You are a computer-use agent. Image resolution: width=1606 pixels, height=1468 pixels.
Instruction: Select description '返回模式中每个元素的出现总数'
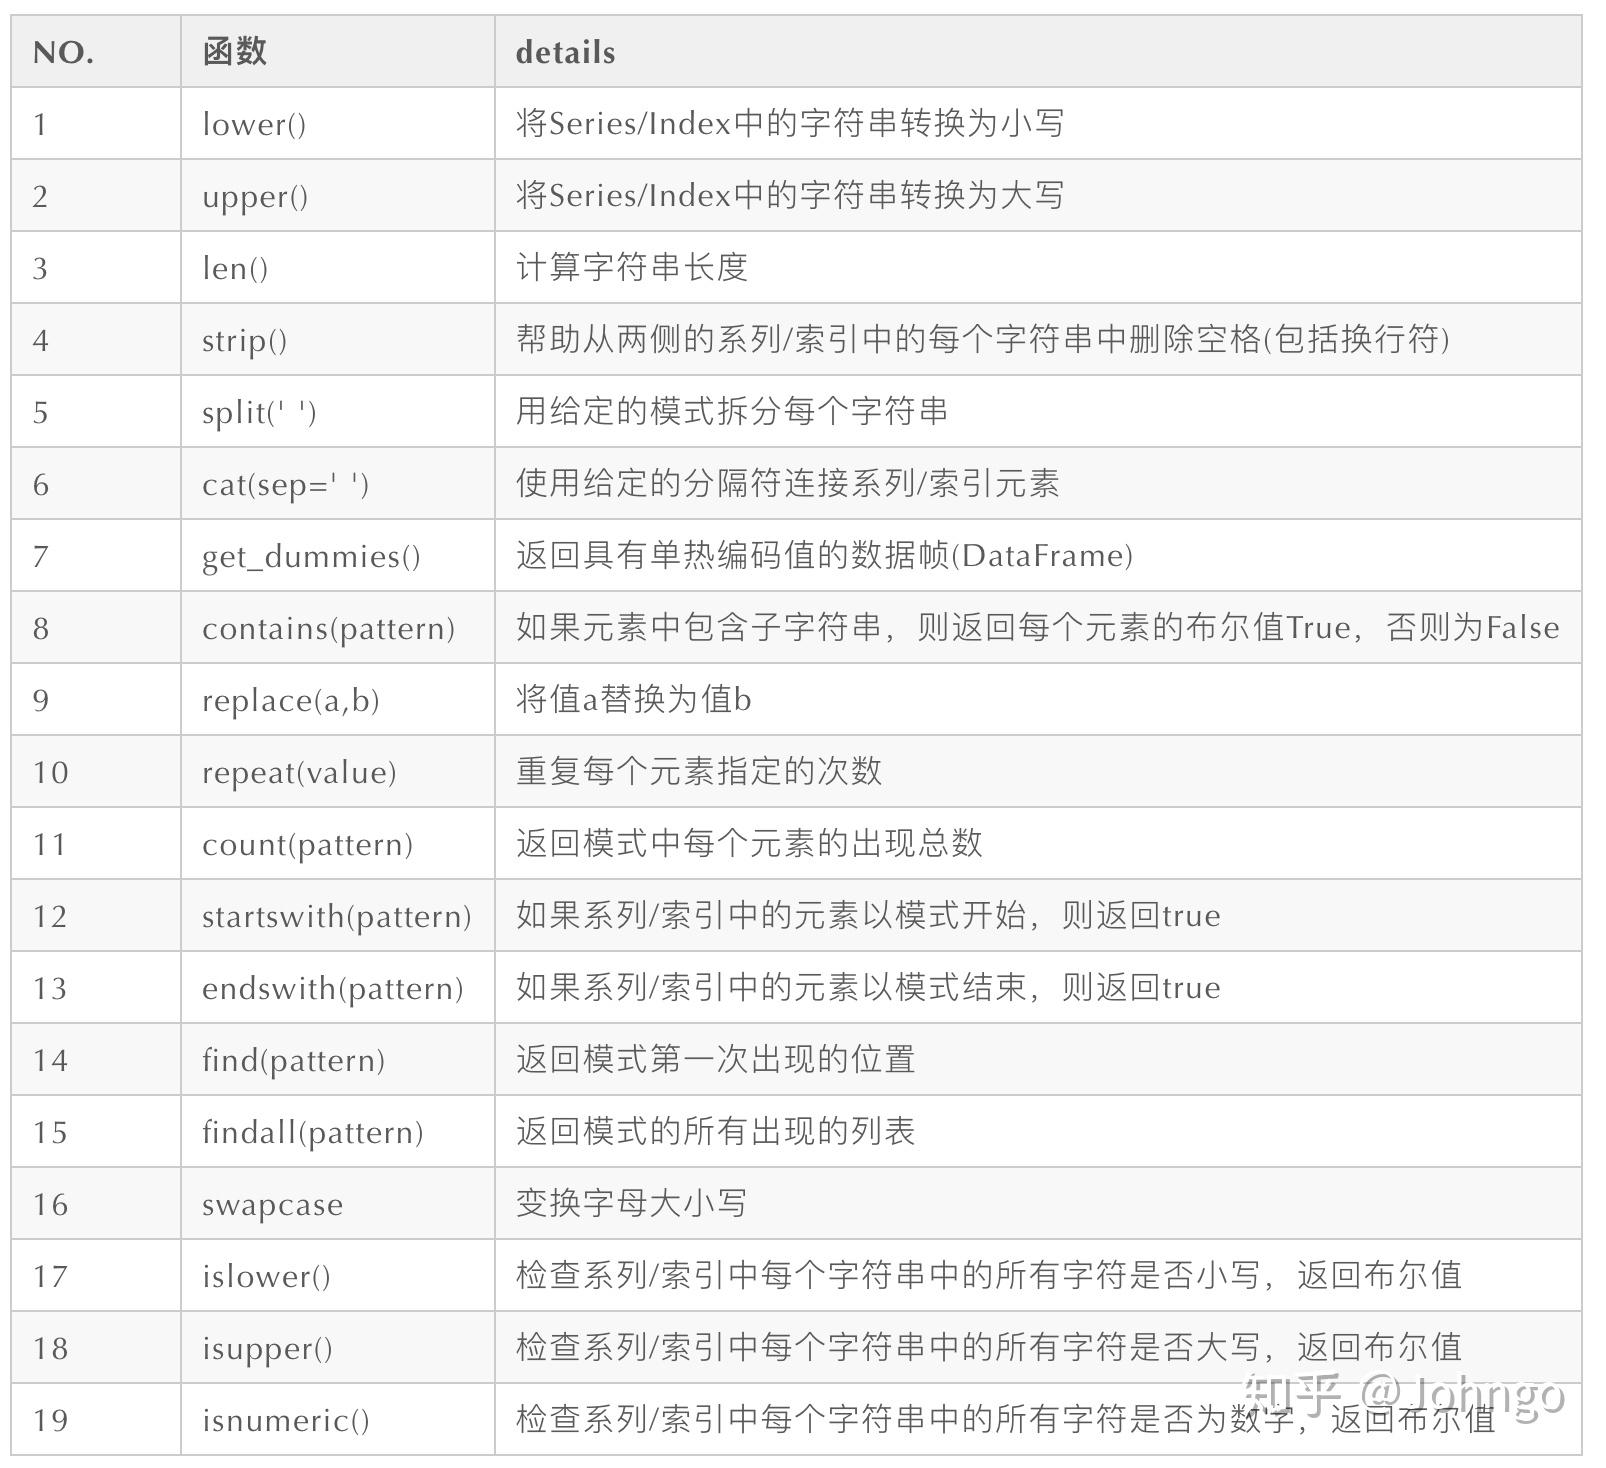pos(749,843)
